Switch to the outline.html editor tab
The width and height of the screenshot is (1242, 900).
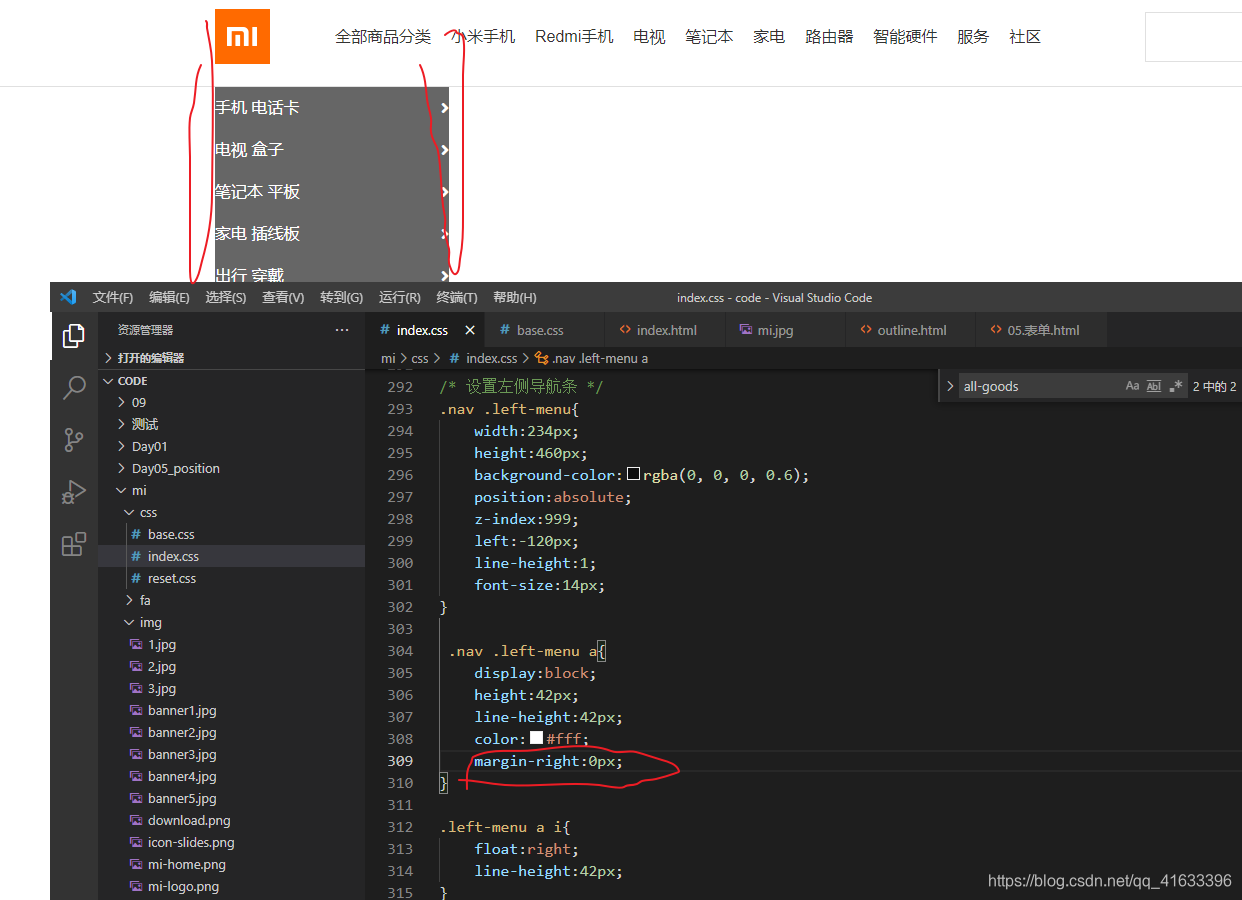coord(911,330)
